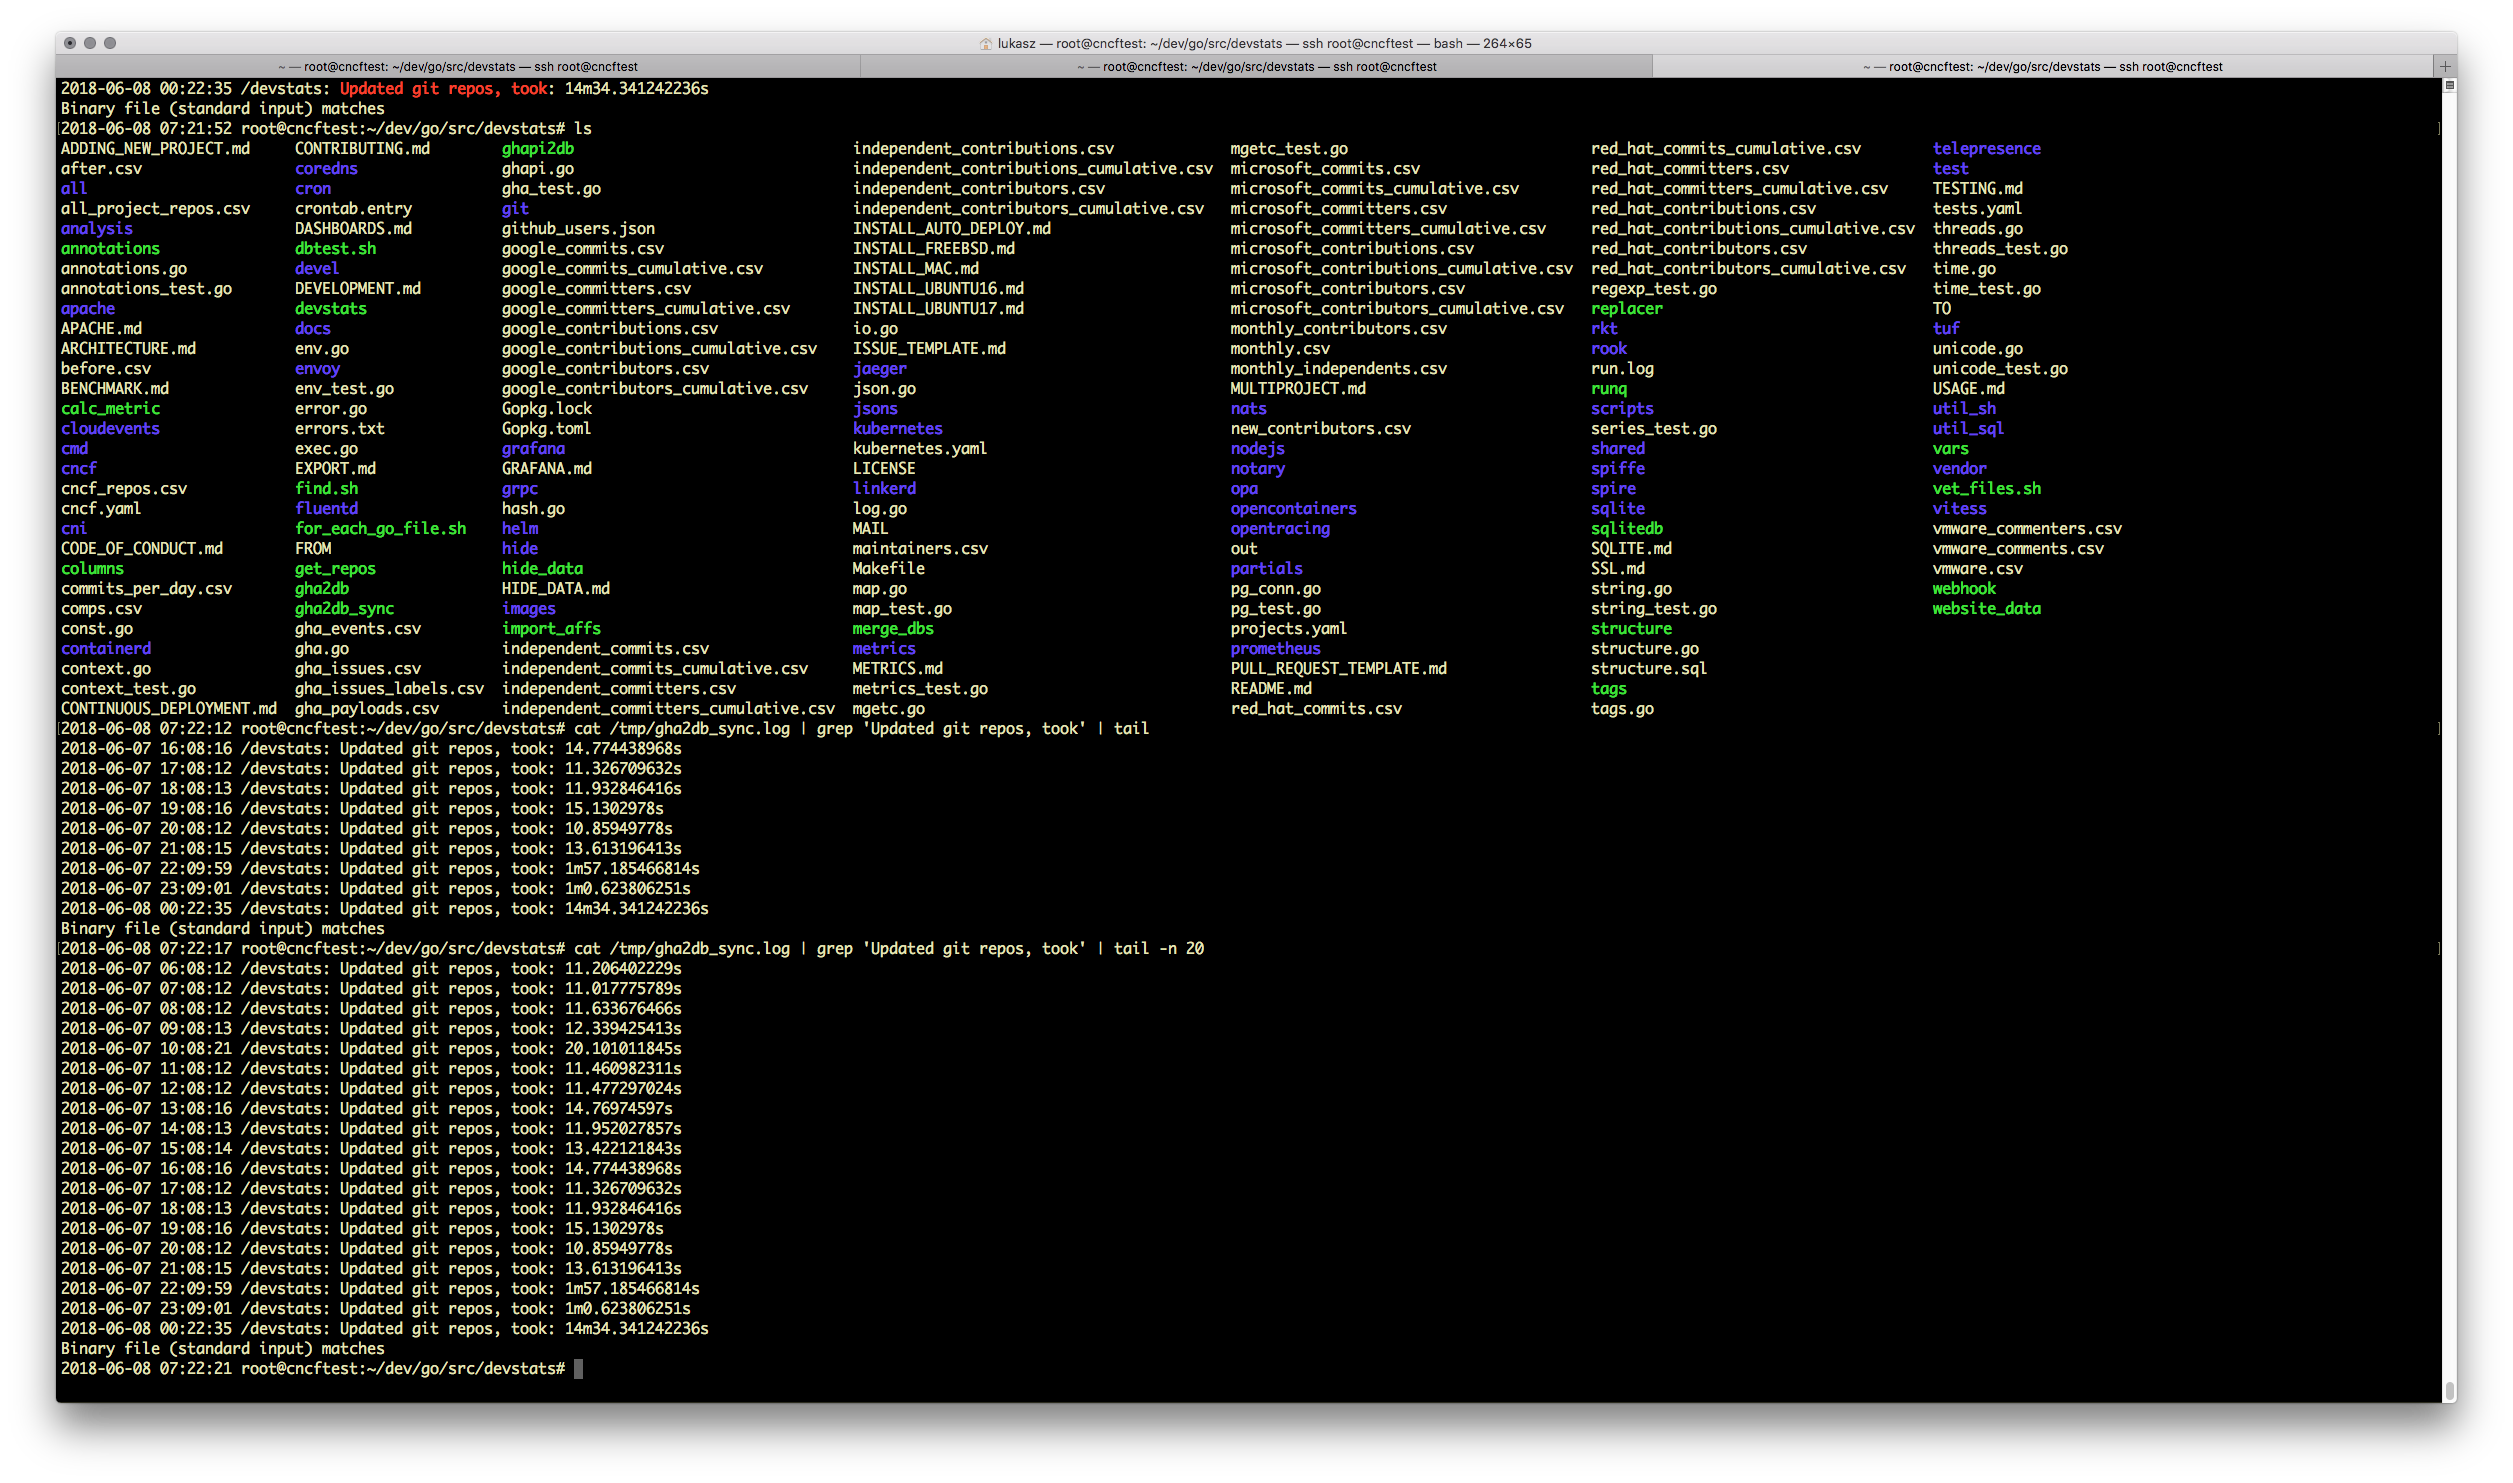Click the Makefile filename in listing
2513x1483 pixels.
click(x=887, y=568)
